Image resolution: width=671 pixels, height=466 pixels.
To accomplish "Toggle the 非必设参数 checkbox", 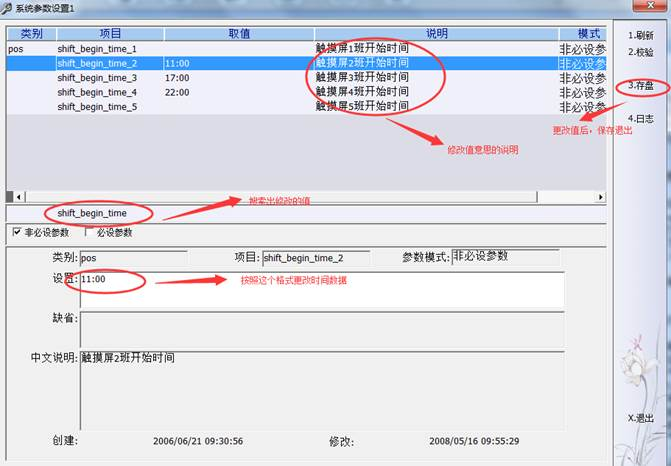I will point(17,233).
